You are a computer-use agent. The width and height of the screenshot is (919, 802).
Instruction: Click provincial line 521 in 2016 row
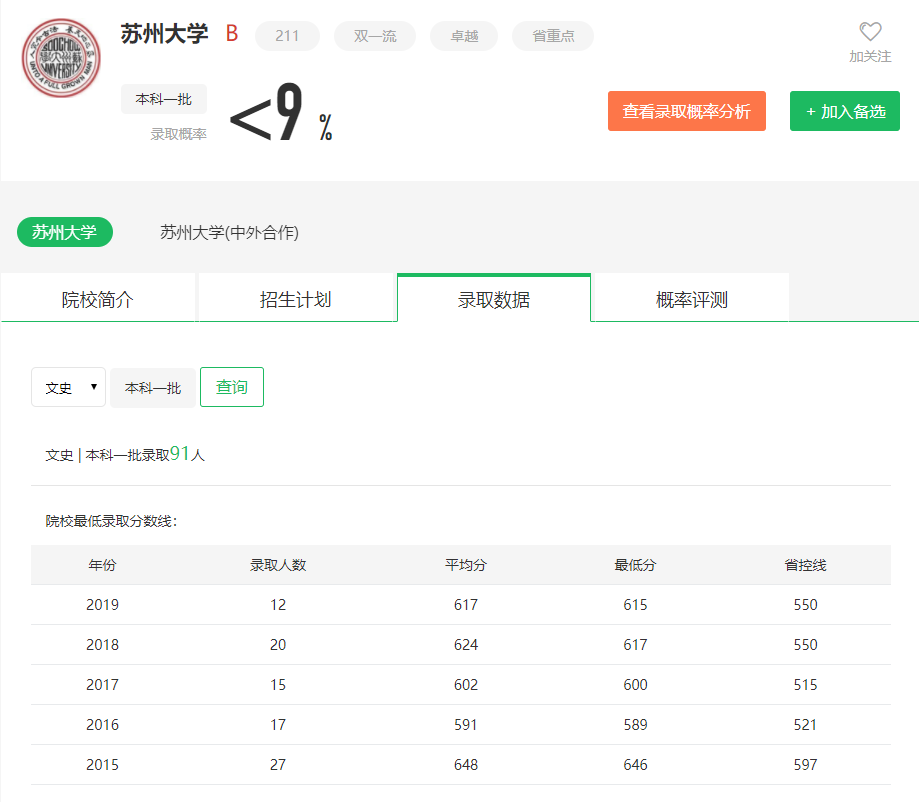(805, 725)
